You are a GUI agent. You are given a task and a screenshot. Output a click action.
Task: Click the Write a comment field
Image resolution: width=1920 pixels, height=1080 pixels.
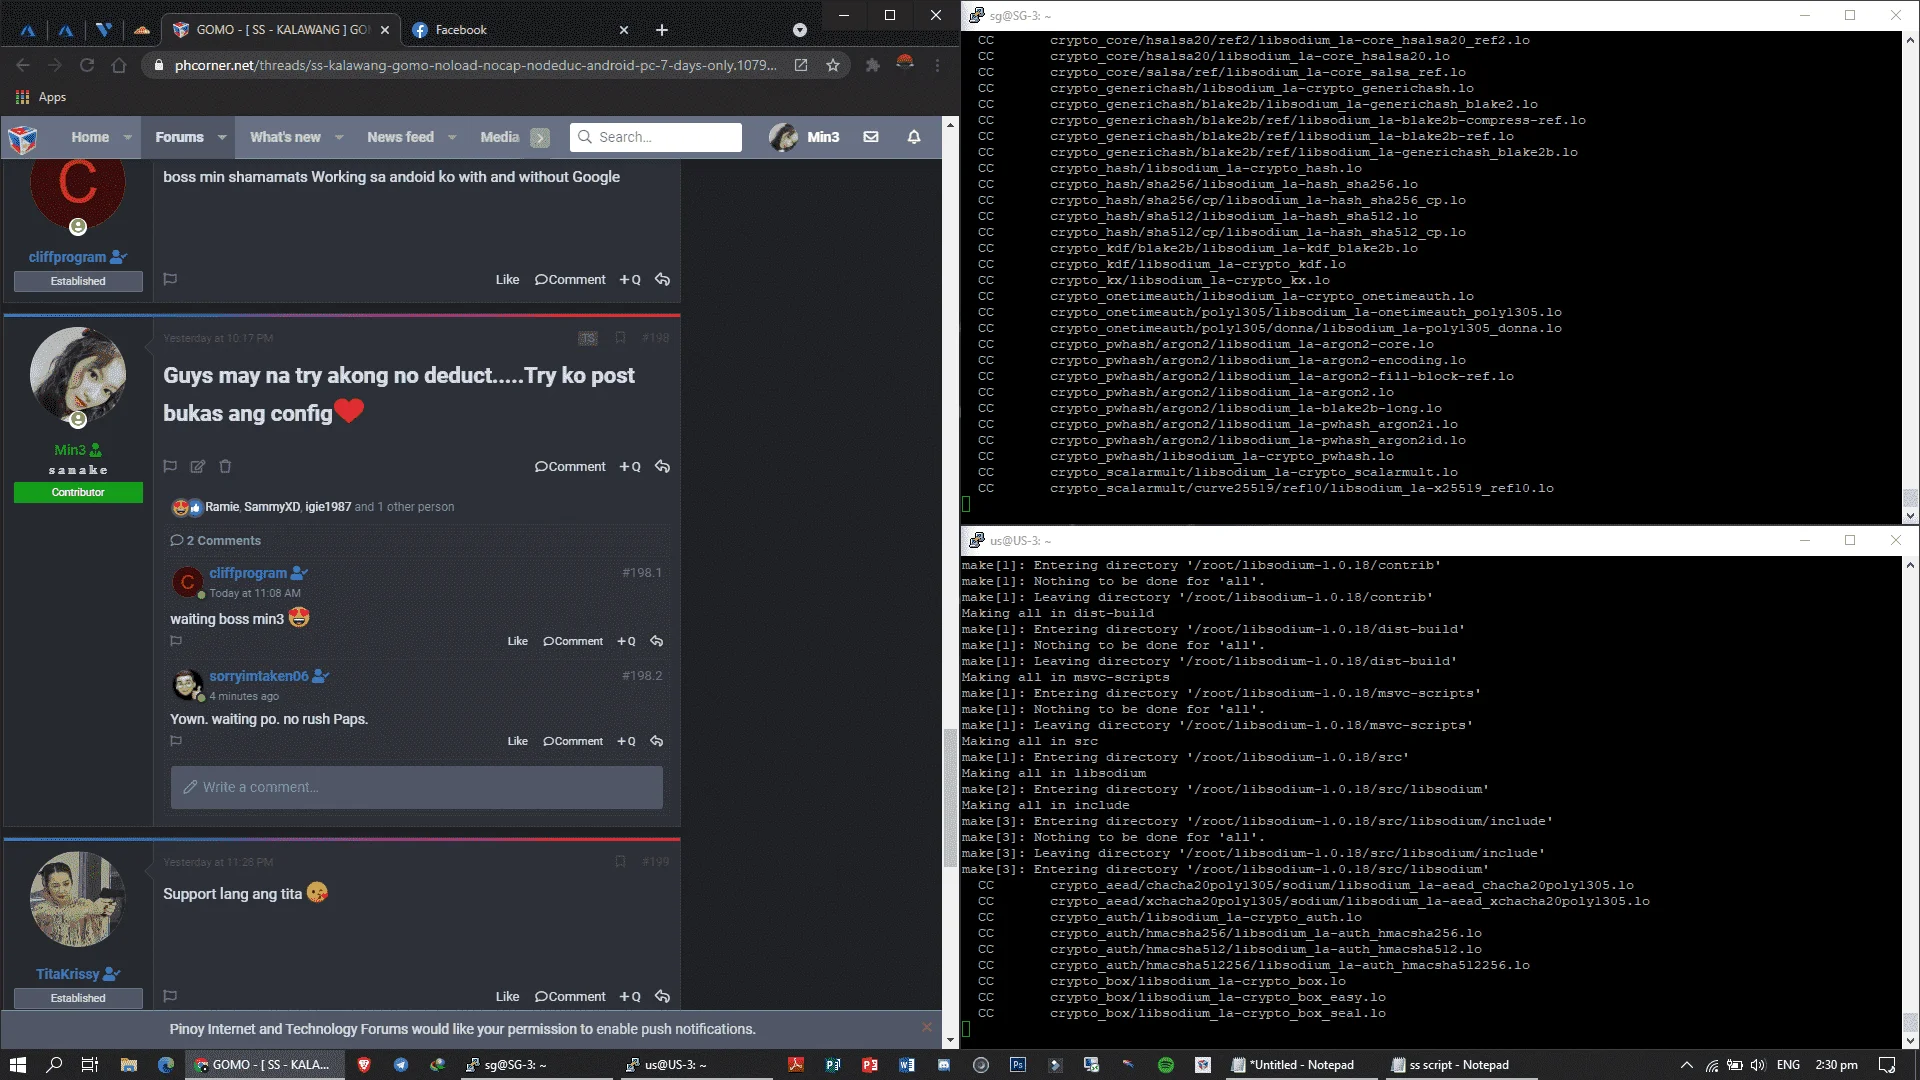[416, 788]
